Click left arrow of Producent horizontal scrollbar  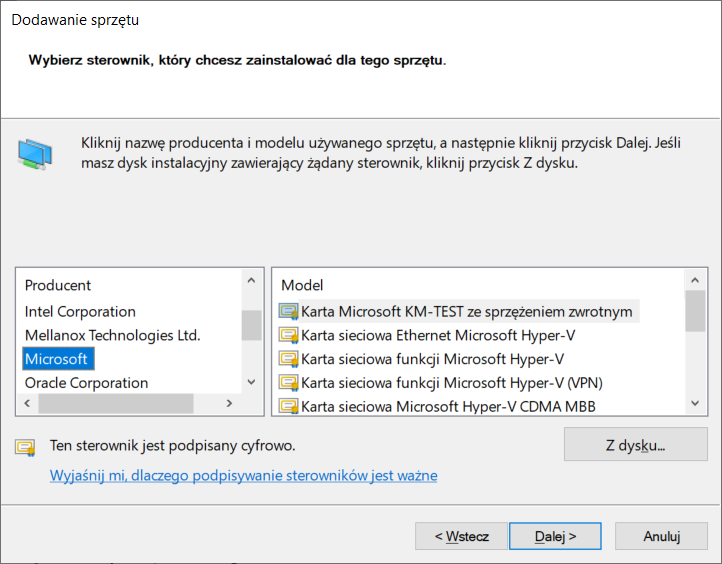click(27, 403)
